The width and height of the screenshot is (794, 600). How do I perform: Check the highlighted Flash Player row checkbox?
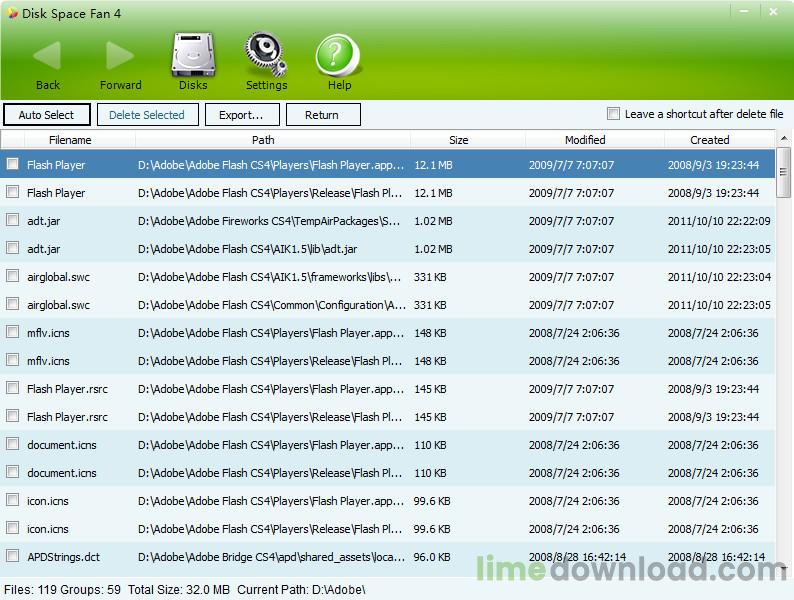coord(13,164)
